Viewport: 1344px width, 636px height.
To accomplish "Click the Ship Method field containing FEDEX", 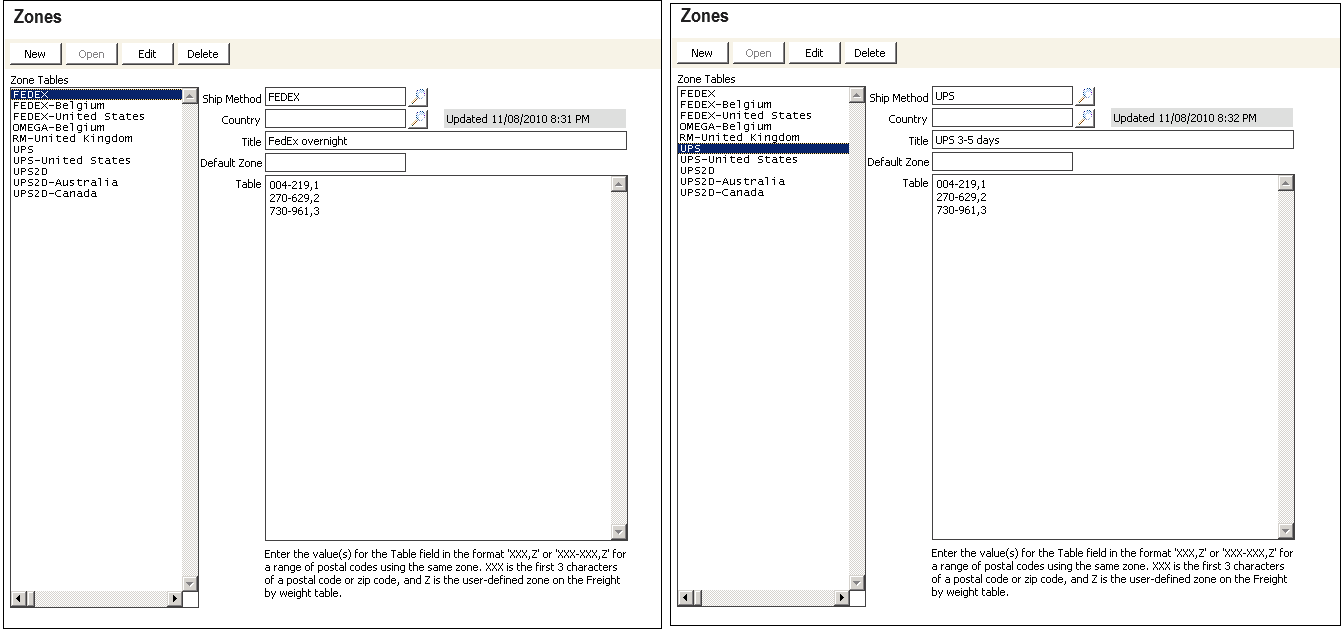I will (335, 97).
